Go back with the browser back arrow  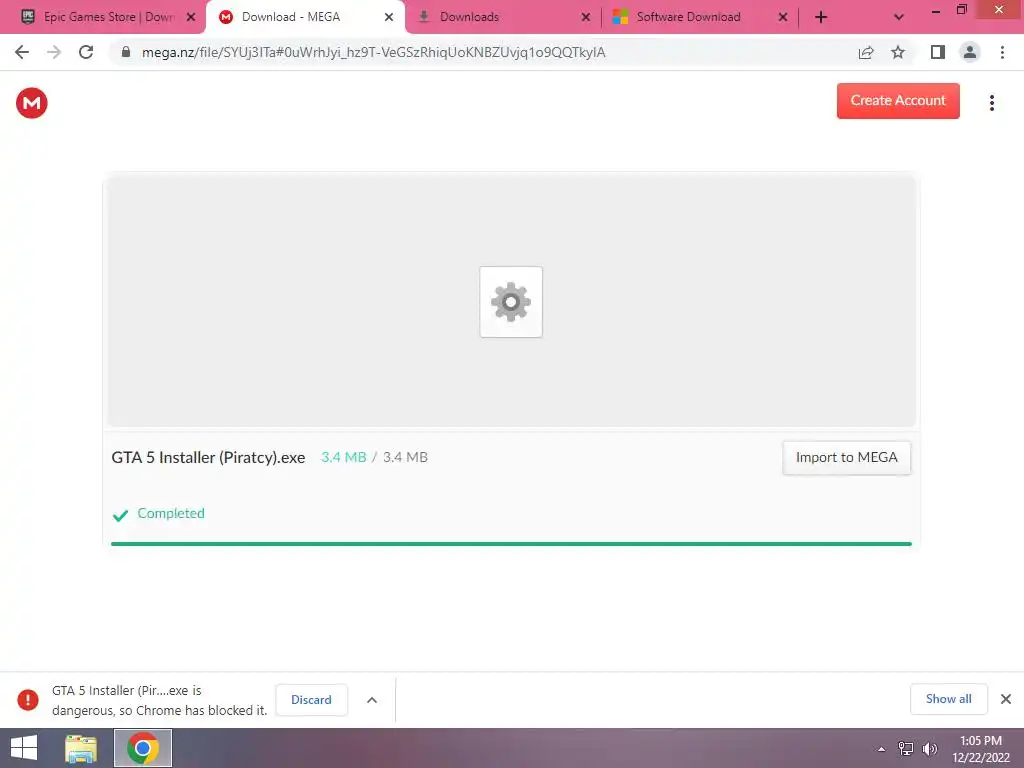coord(22,52)
